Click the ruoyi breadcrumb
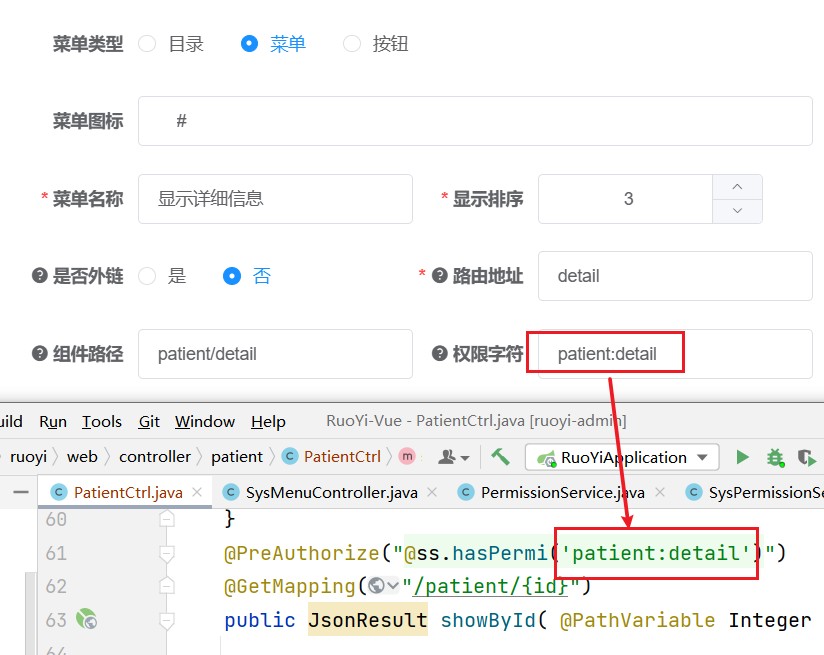Image resolution: width=824 pixels, height=655 pixels. pos(28,457)
